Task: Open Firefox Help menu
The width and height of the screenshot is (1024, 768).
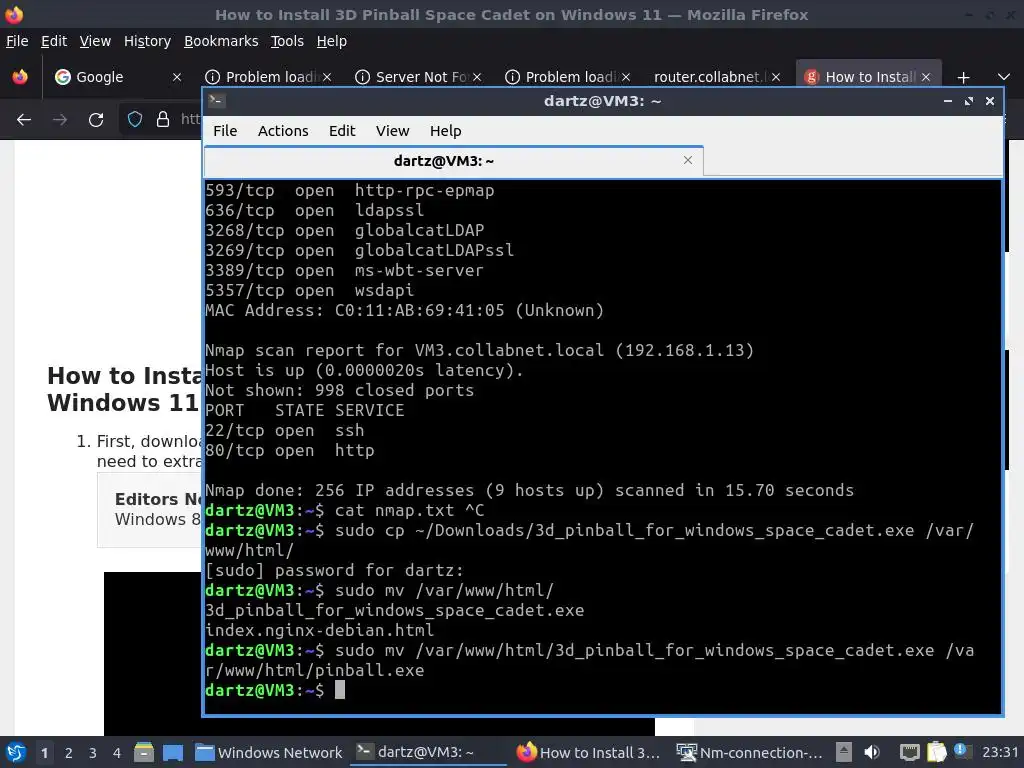Action: (x=331, y=41)
